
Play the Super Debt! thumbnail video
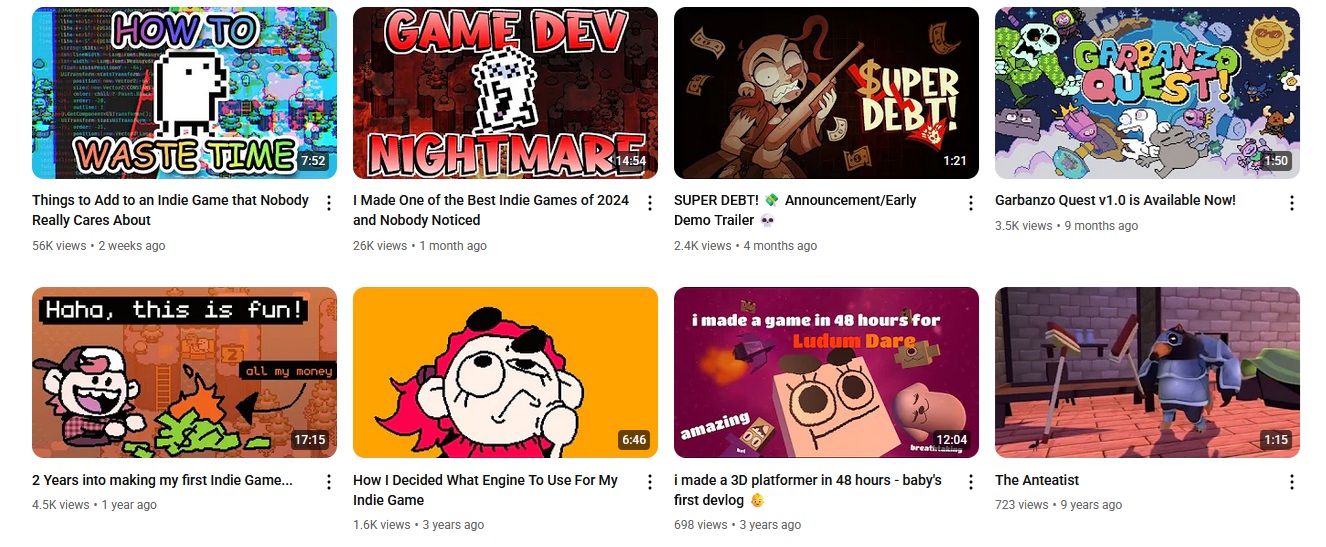click(x=826, y=93)
